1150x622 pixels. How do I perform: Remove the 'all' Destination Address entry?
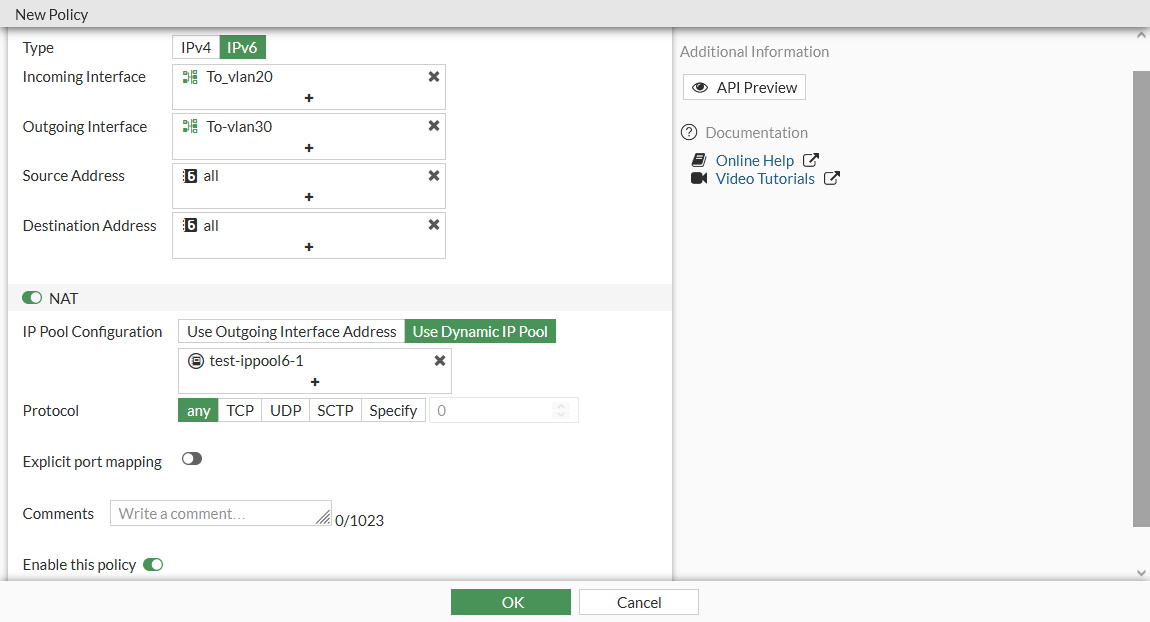pos(433,224)
